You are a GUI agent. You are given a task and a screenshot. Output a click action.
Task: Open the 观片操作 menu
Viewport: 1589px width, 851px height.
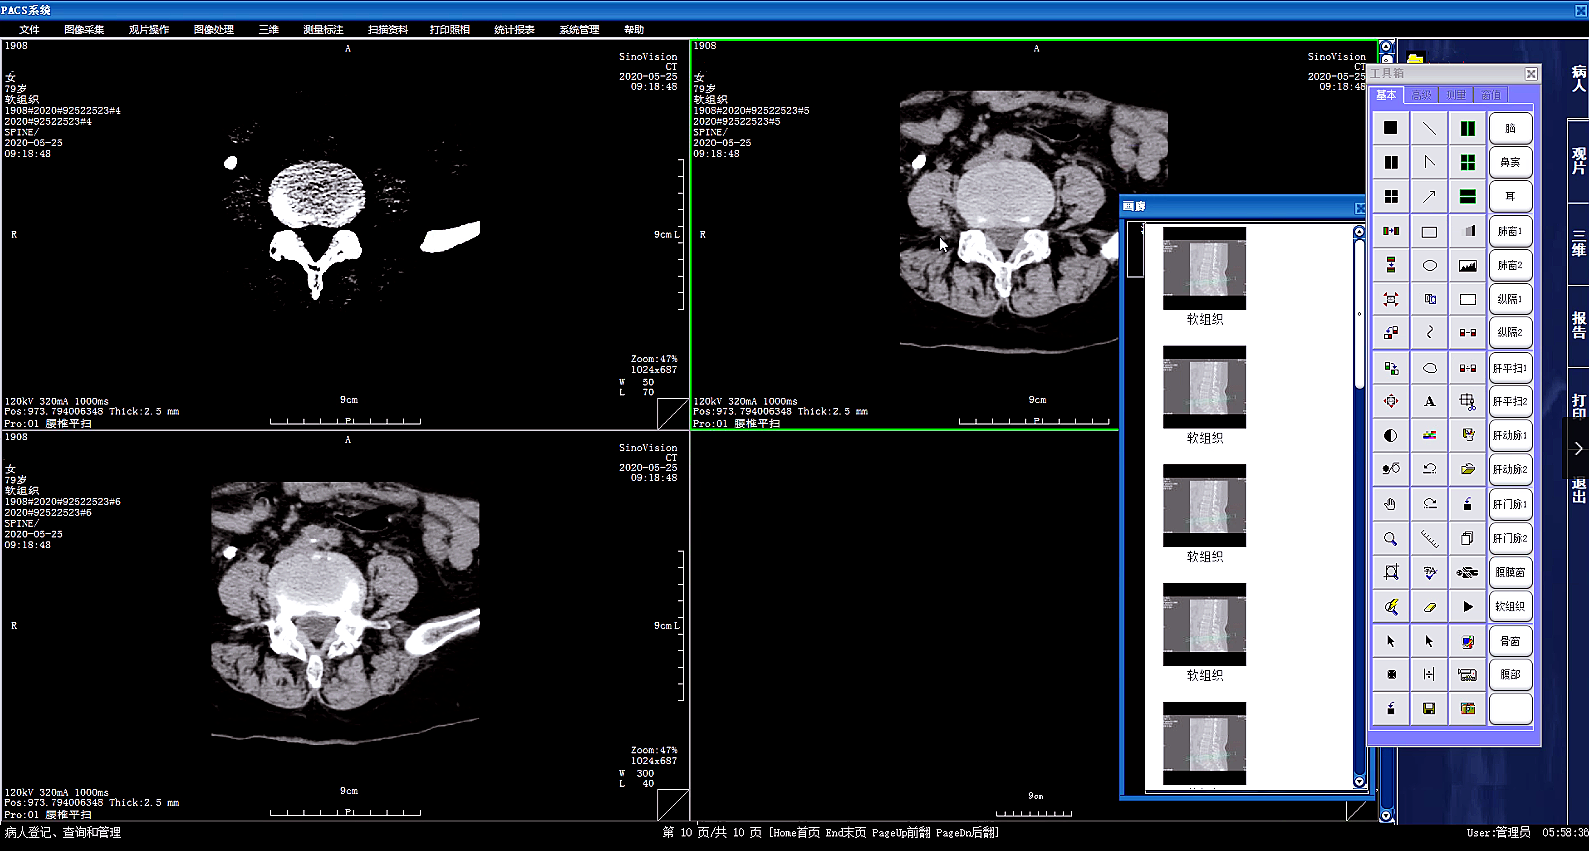(x=149, y=30)
